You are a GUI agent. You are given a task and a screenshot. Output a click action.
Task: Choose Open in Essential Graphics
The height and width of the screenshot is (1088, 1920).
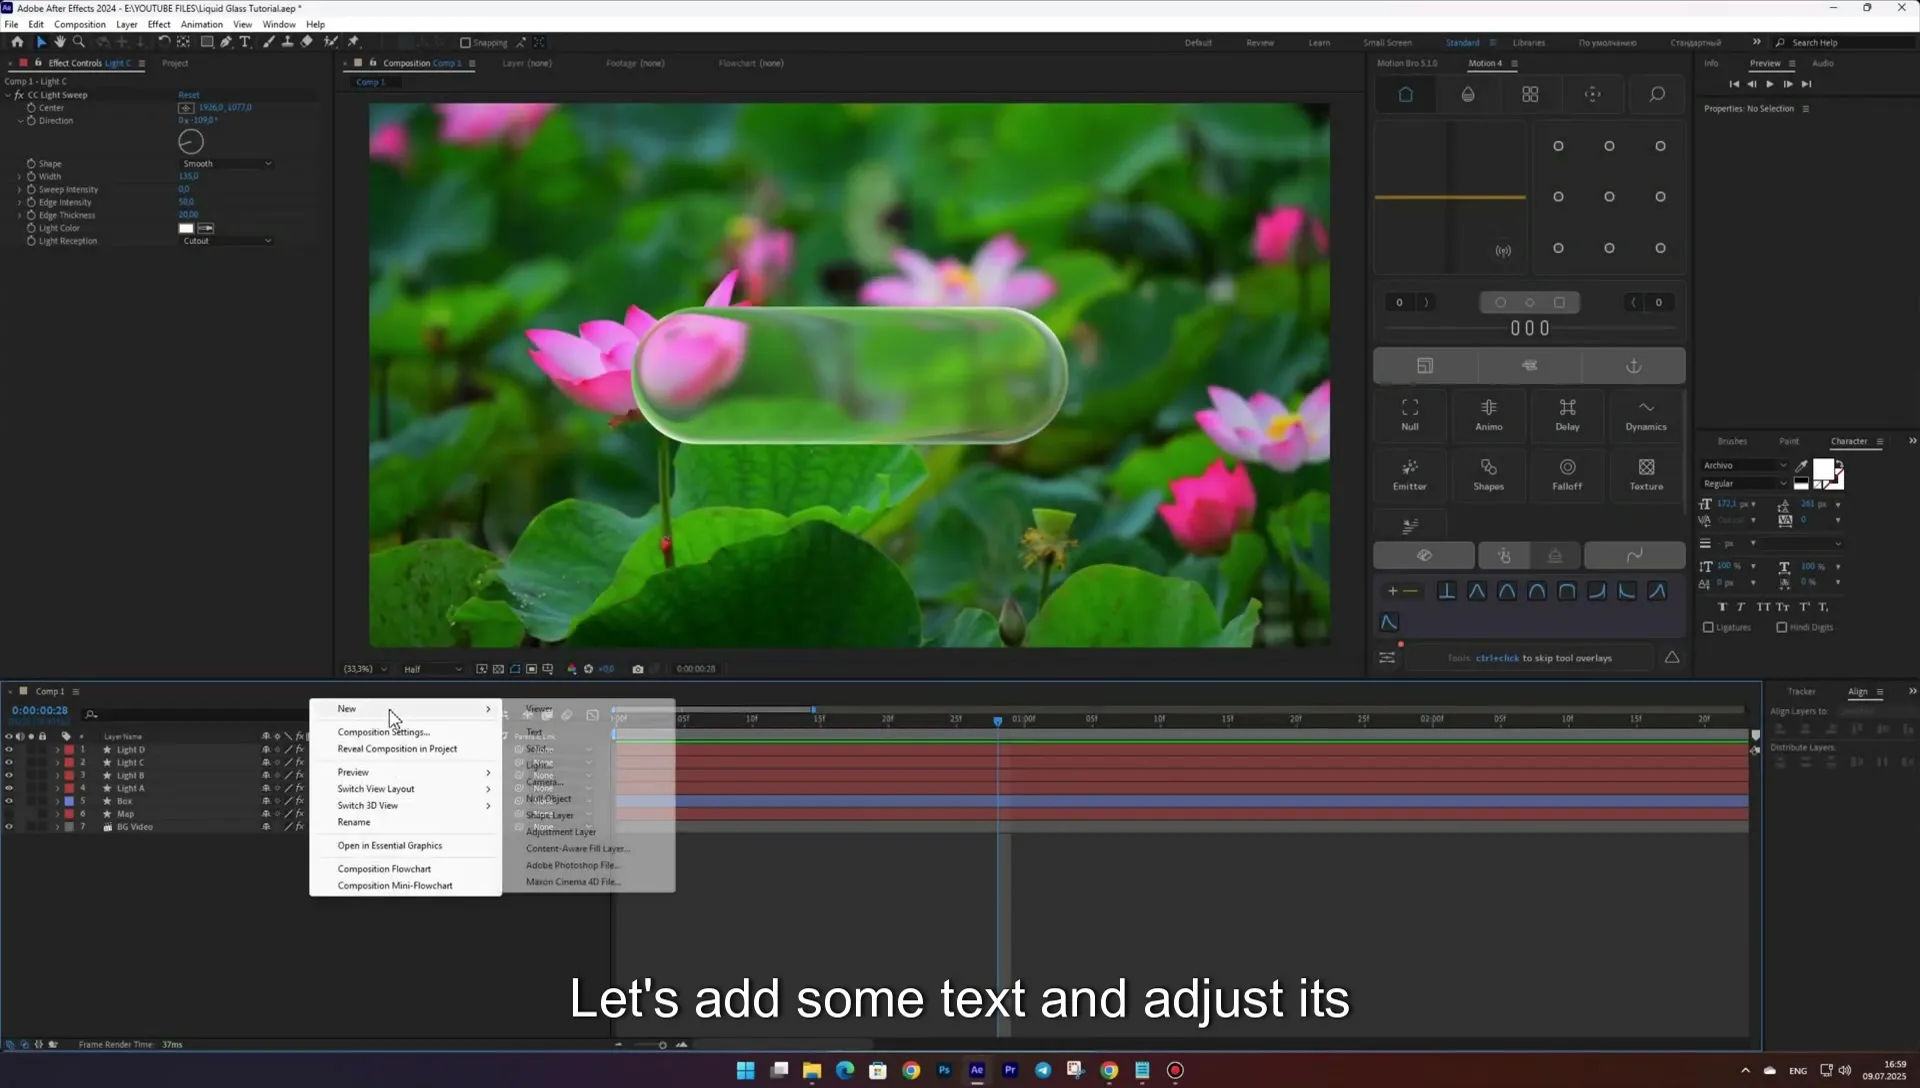(390, 846)
